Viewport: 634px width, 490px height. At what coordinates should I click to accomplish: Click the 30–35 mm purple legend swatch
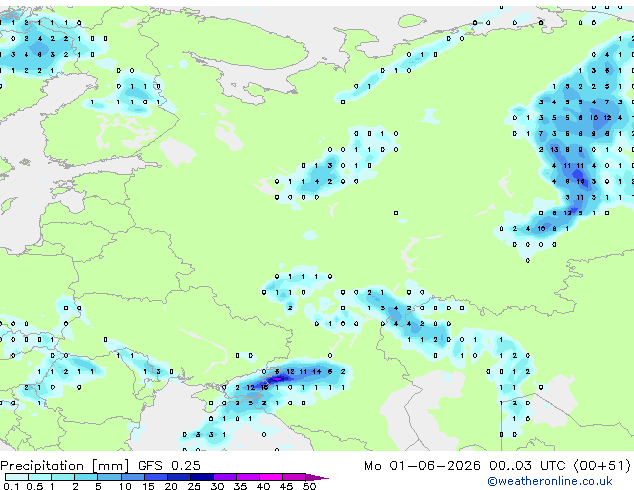tap(225, 477)
